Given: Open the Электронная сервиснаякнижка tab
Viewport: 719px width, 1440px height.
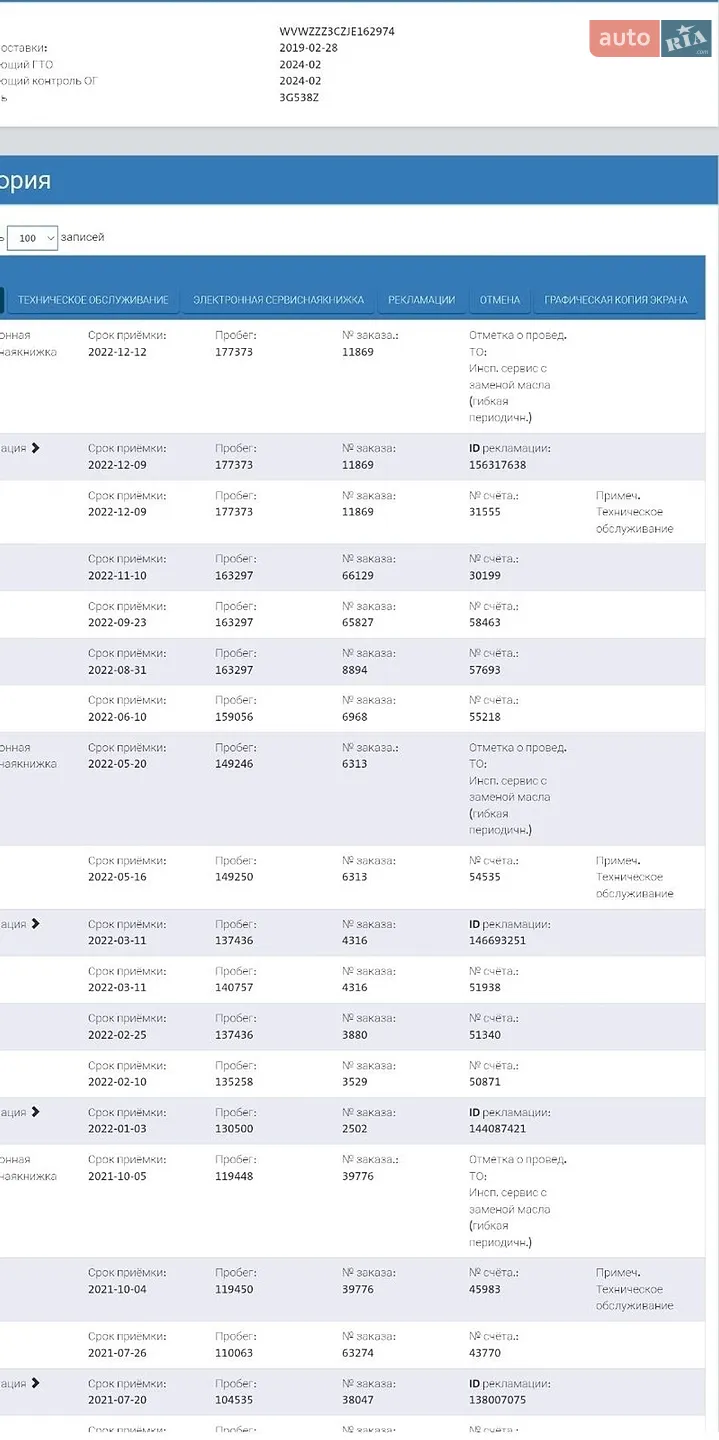Looking at the screenshot, I should (x=278, y=300).
